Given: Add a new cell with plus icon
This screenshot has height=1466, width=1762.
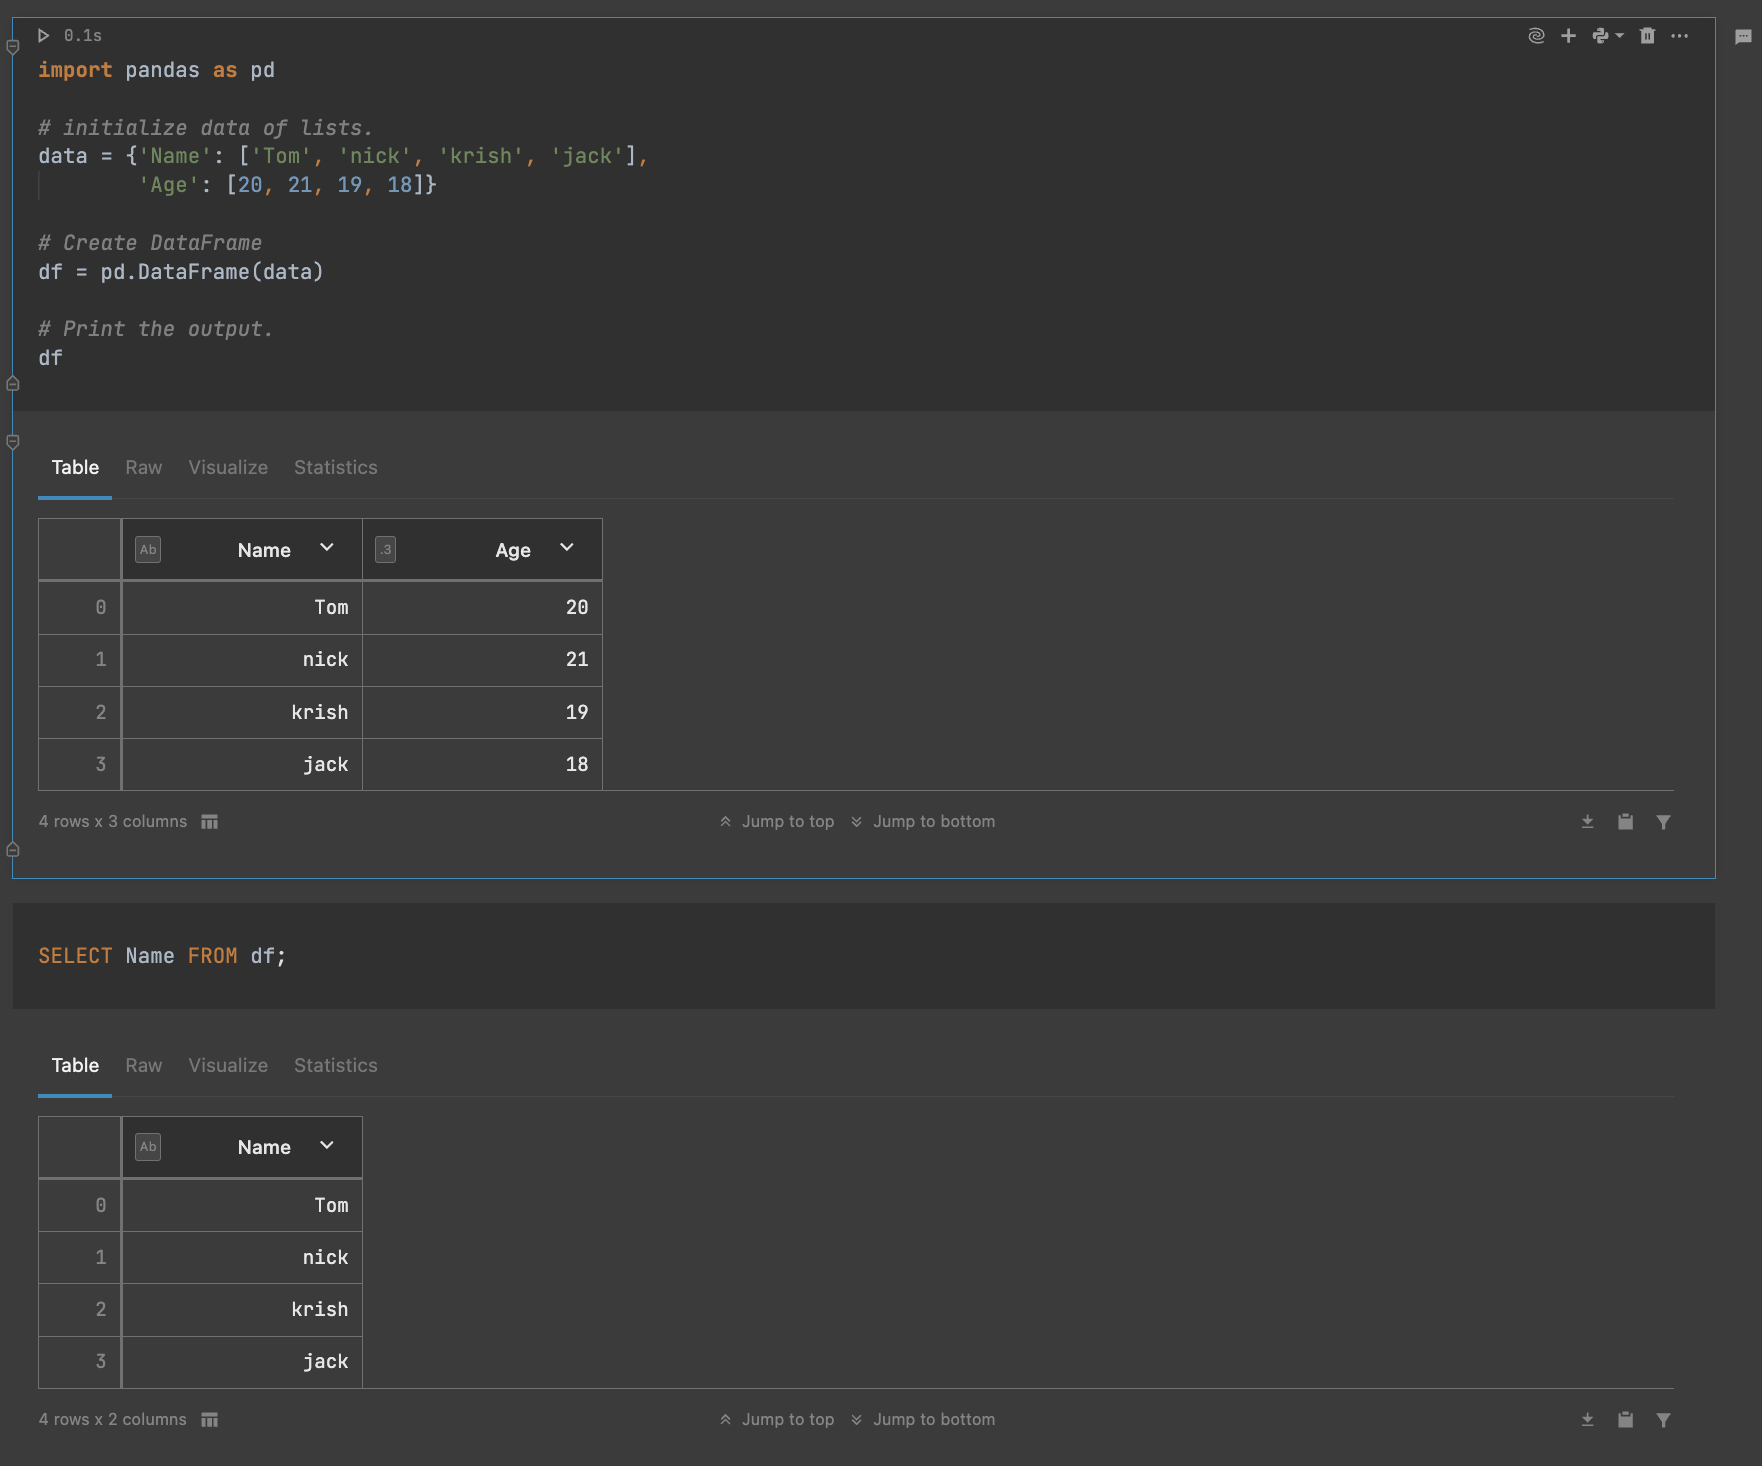Looking at the screenshot, I should [1568, 36].
